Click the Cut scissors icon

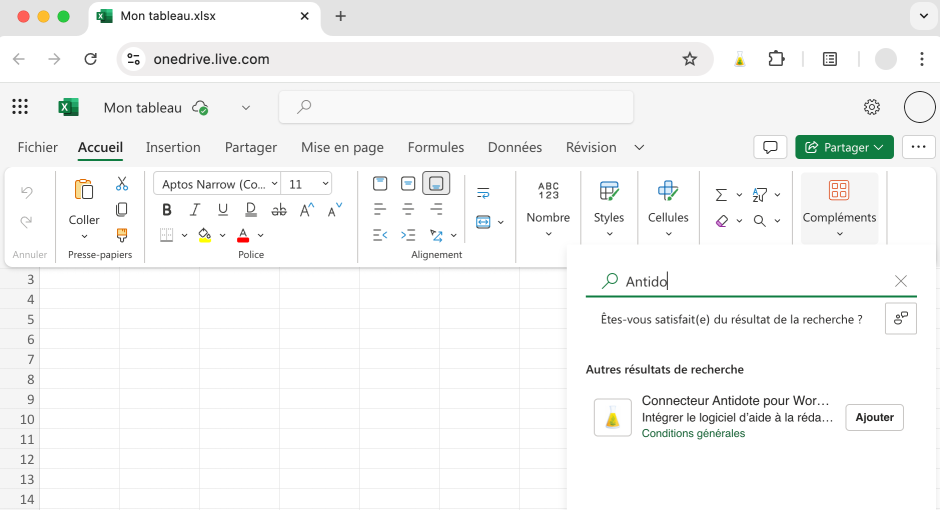pyautogui.click(x=122, y=184)
